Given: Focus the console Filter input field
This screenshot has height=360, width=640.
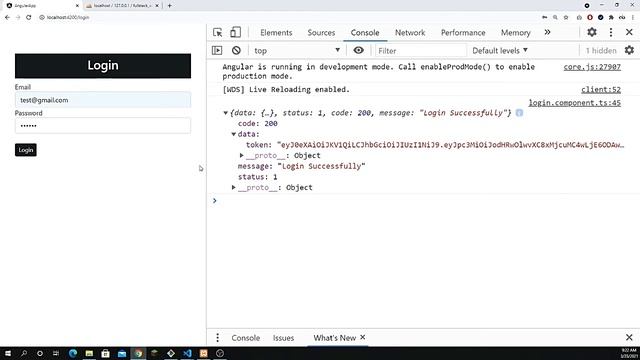Looking at the screenshot, I should coord(420,51).
